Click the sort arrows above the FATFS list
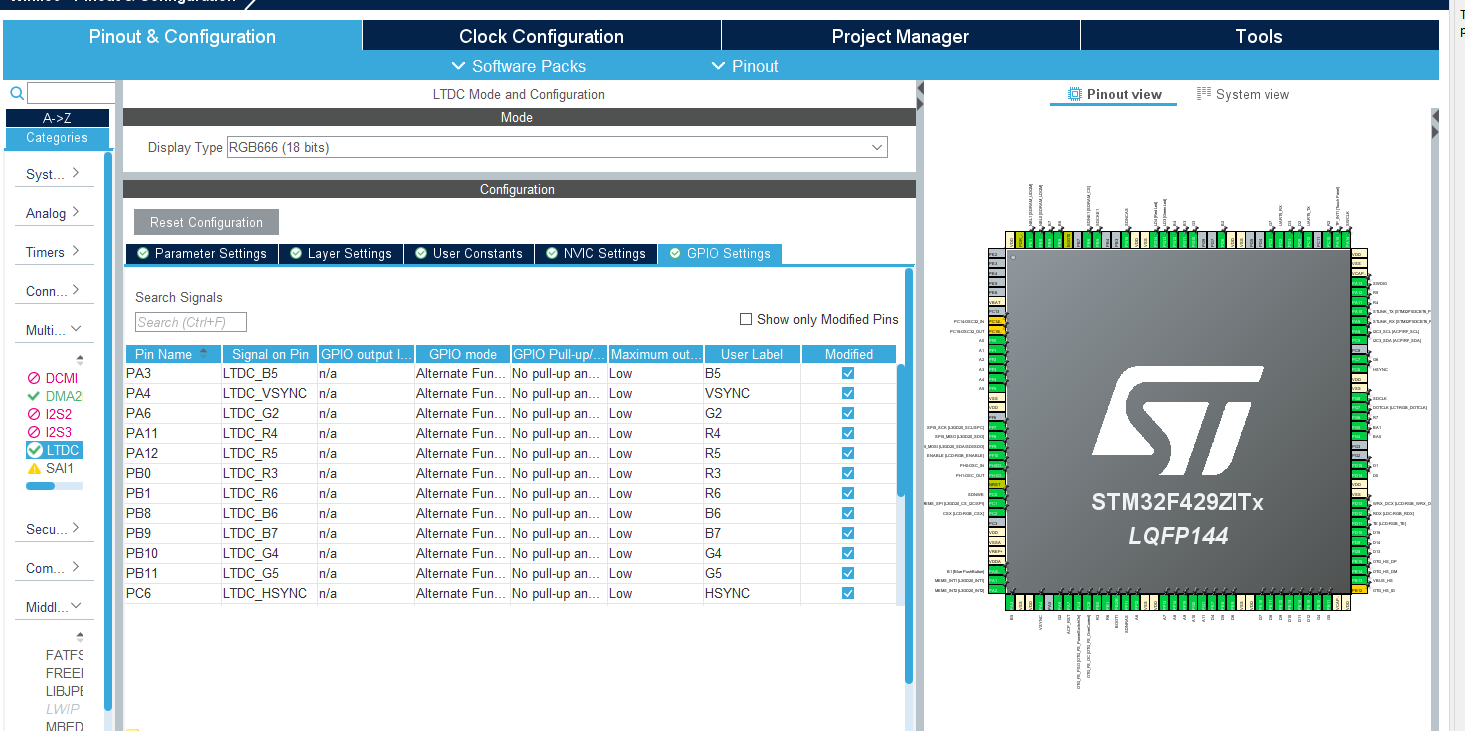The image size is (1465, 731). click(x=80, y=636)
